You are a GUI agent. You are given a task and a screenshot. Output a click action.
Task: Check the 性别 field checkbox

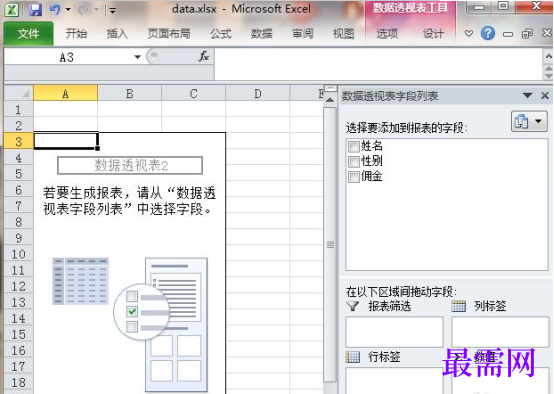[354, 161]
